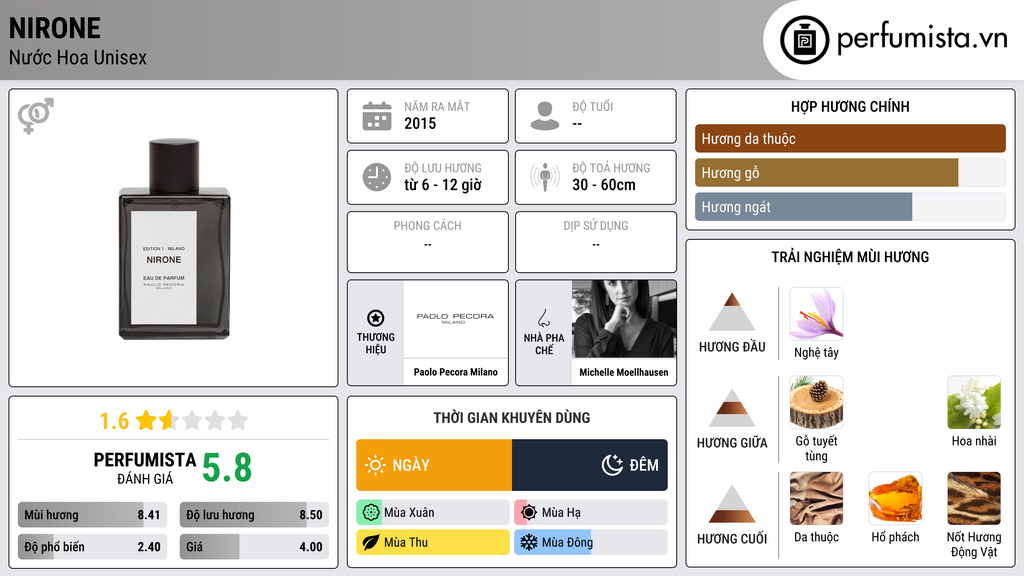Screen dimensions: 1024x576
Task: Click the 'từ 6 - 12 giờ' longevity value
Action: [443, 185]
